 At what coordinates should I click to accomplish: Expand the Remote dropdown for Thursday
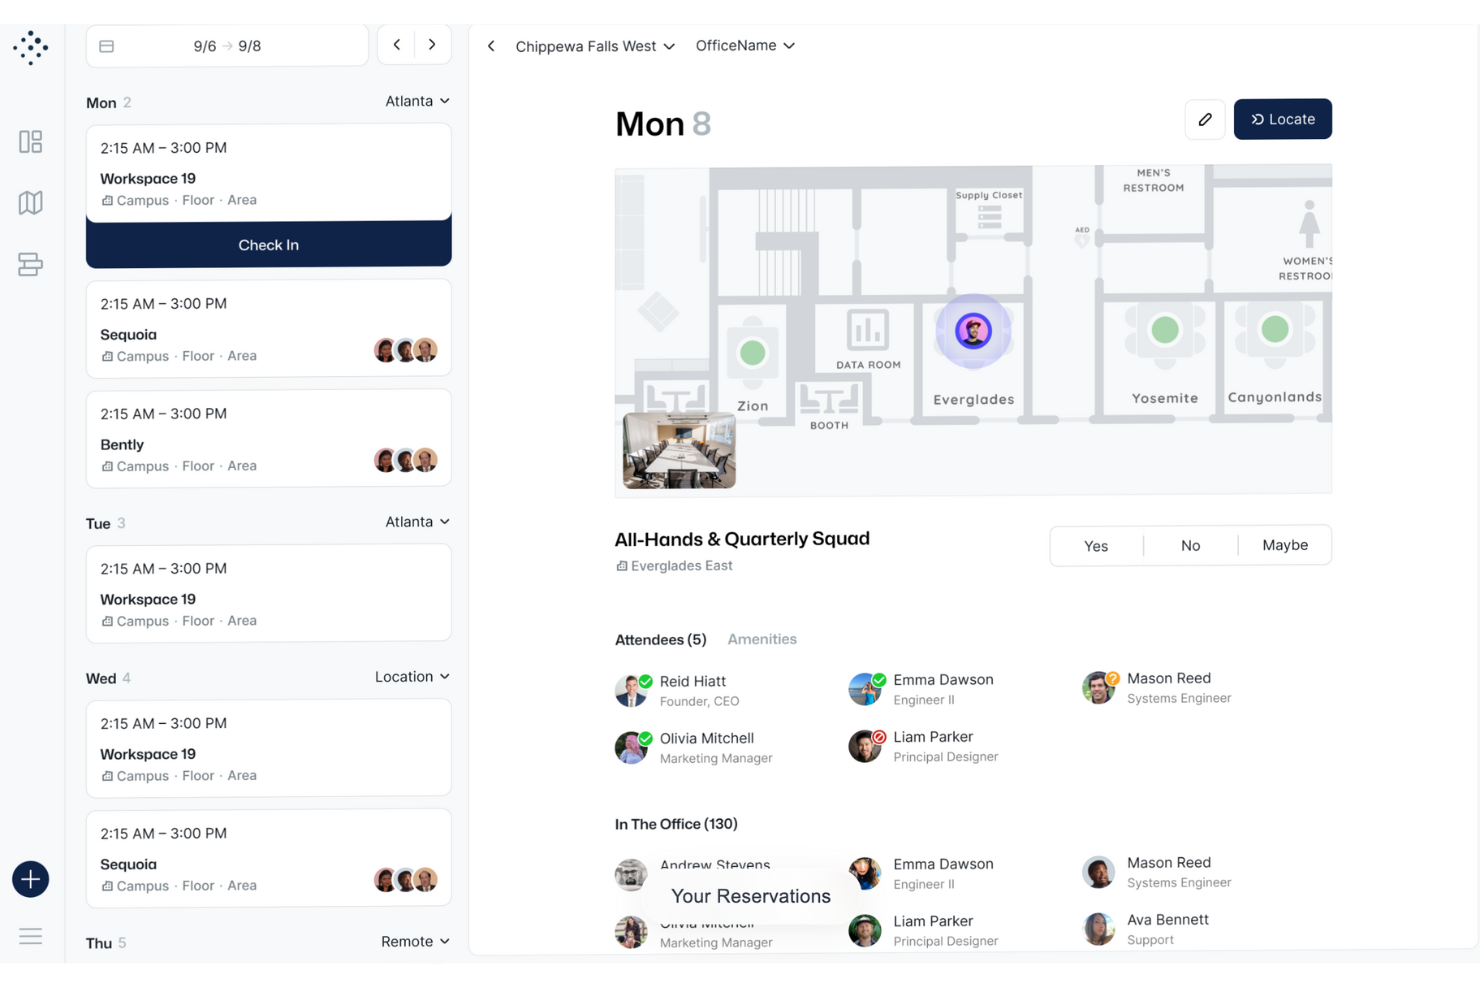(x=415, y=941)
